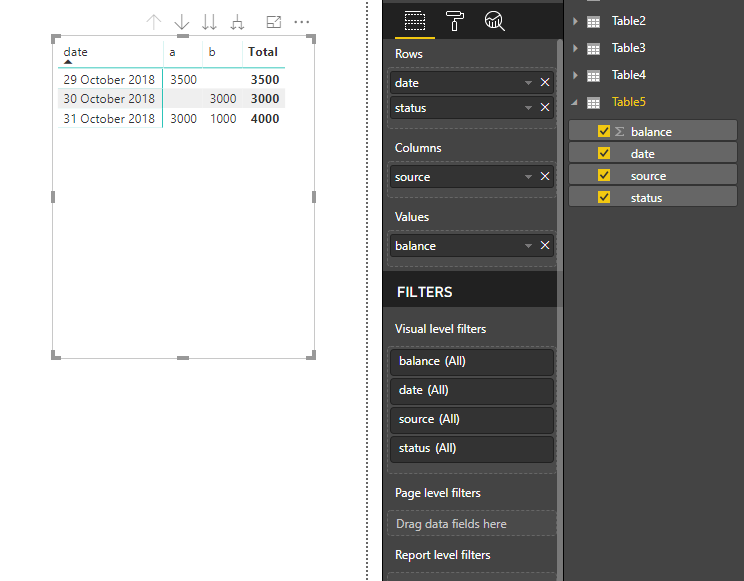Viewport: 744px width, 581px height.
Task: Remove source field from Columns
Action: click(545, 177)
